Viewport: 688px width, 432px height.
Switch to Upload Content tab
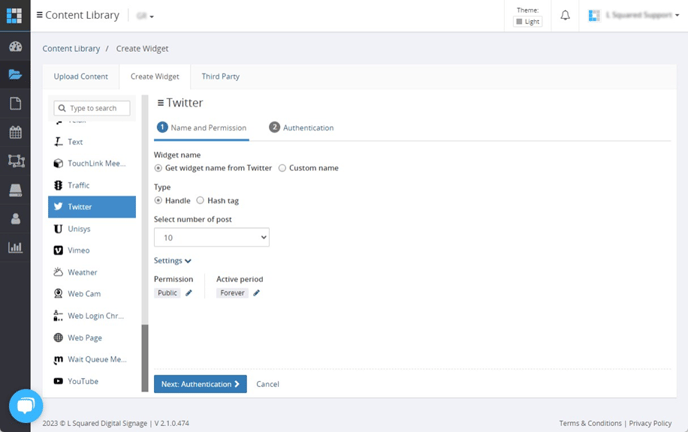point(81,76)
